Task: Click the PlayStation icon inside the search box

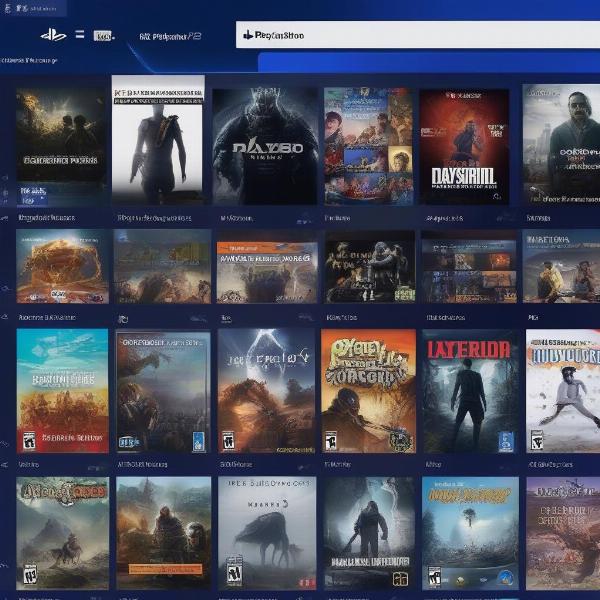Action: click(248, 35)
